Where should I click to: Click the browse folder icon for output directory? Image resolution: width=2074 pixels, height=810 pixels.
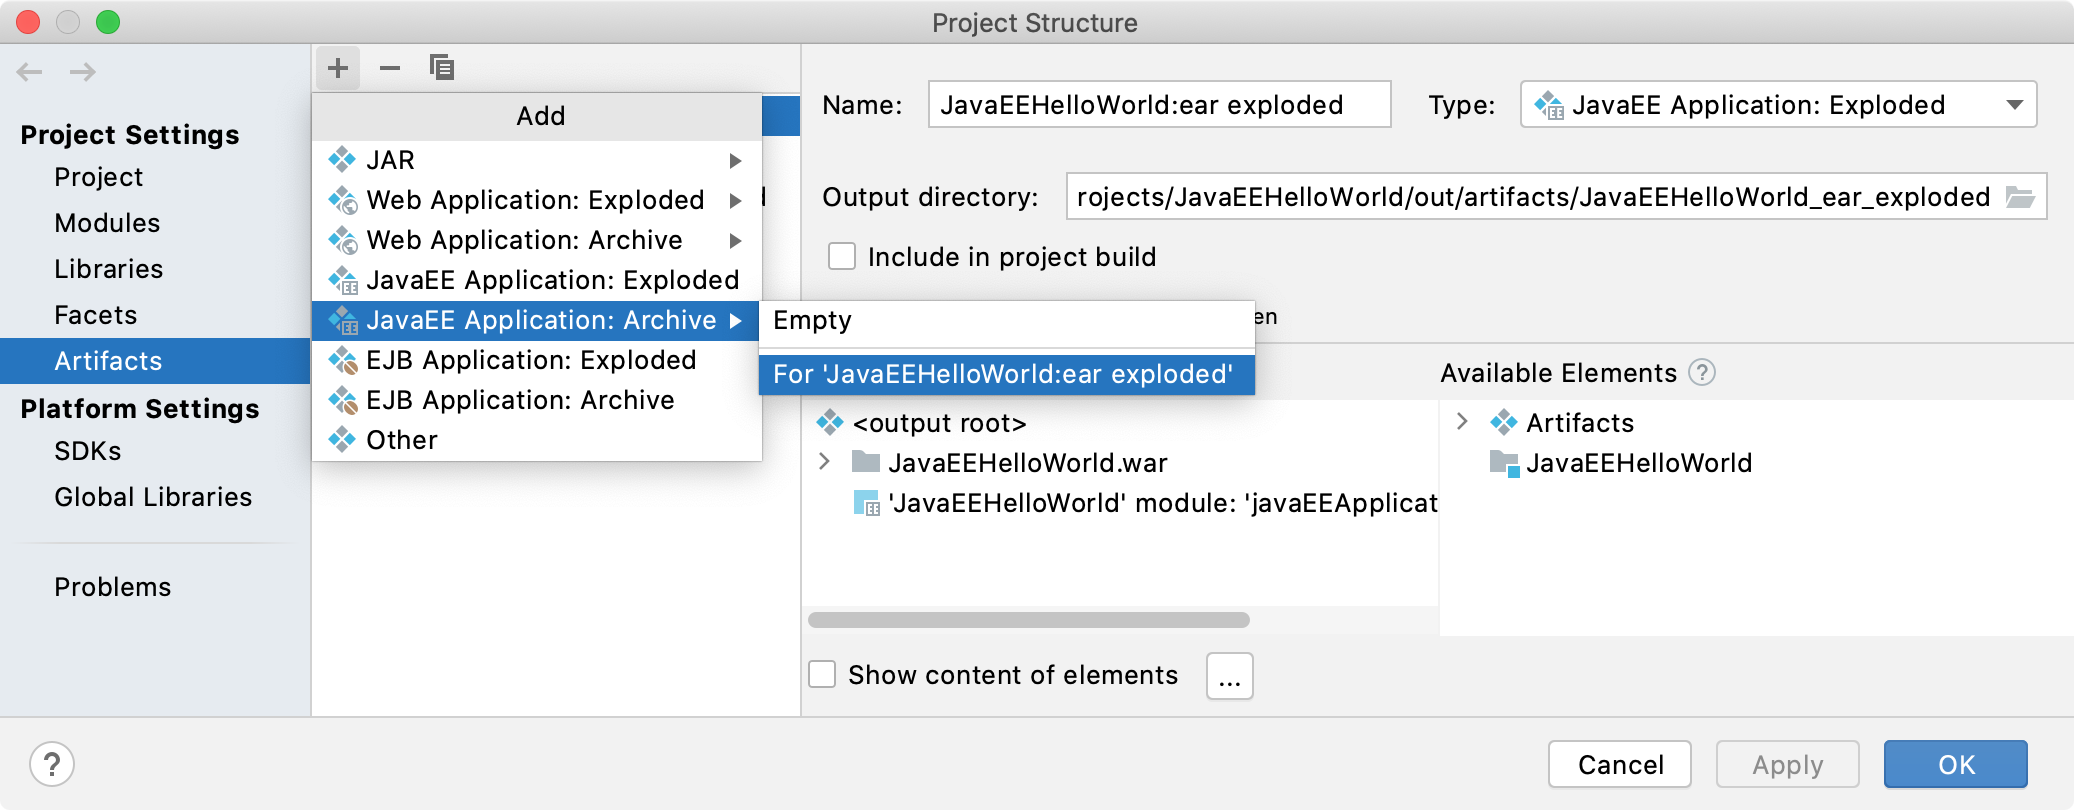click(x=2020, y=197)
